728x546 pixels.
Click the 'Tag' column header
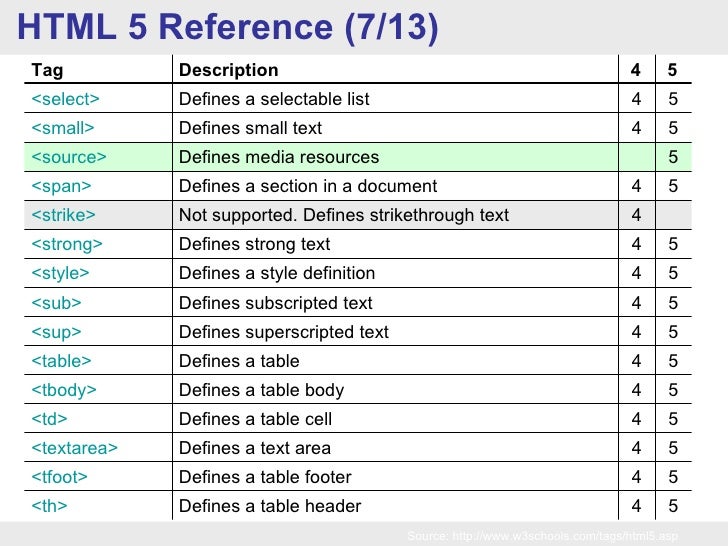pyautogui.click(x=47, y=71)
